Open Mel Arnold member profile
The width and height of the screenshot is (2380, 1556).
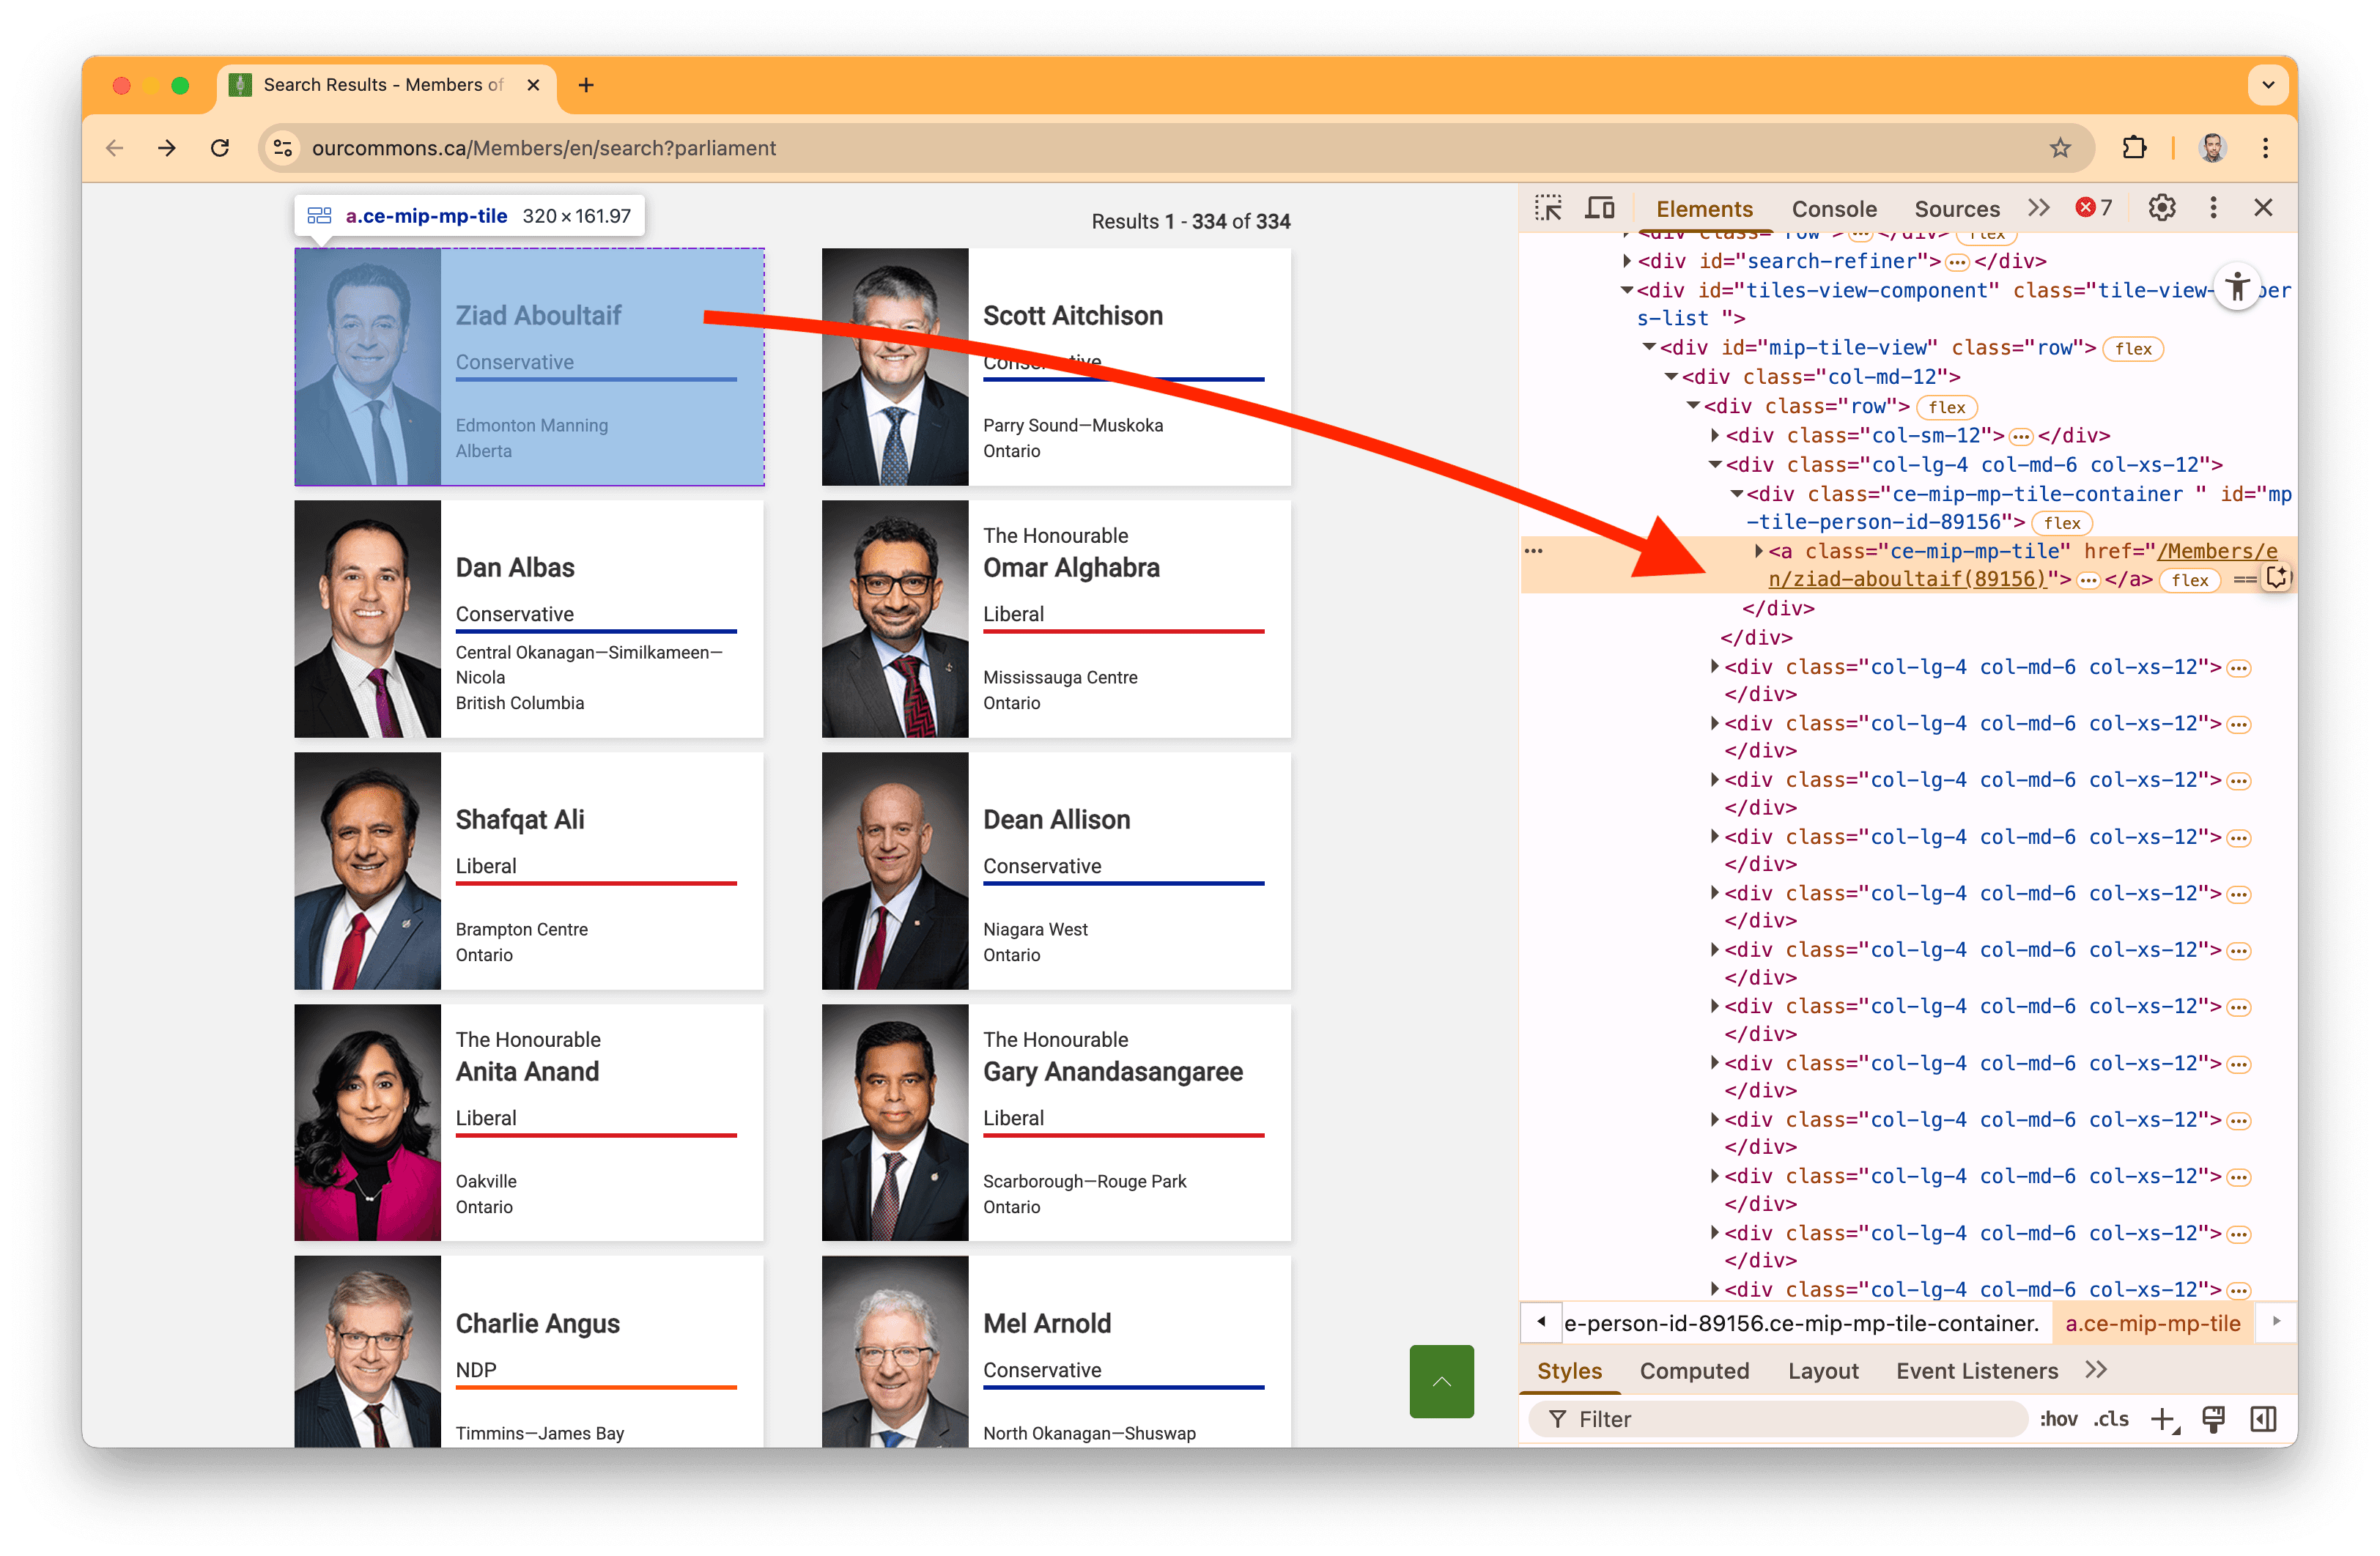pyautogui.click(x=1056, y=1351)
